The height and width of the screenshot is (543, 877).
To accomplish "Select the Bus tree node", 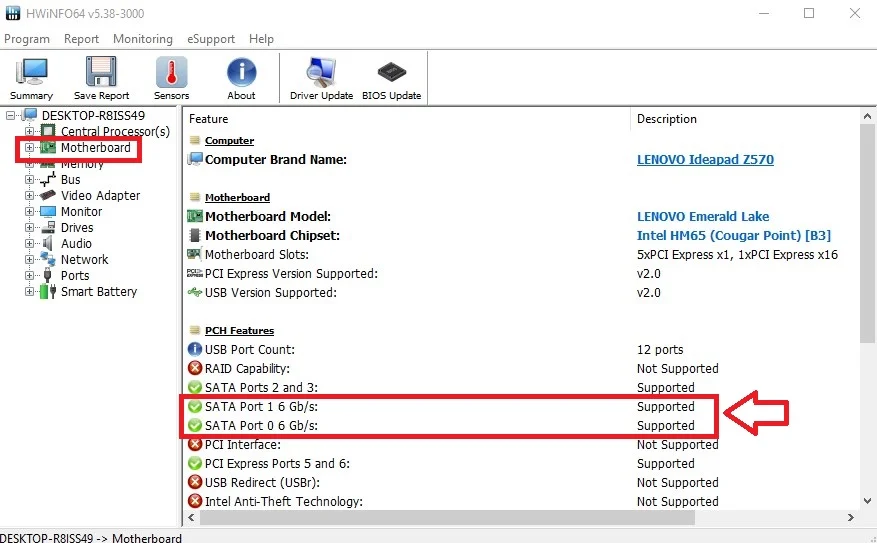I will [x=70, y=180].
